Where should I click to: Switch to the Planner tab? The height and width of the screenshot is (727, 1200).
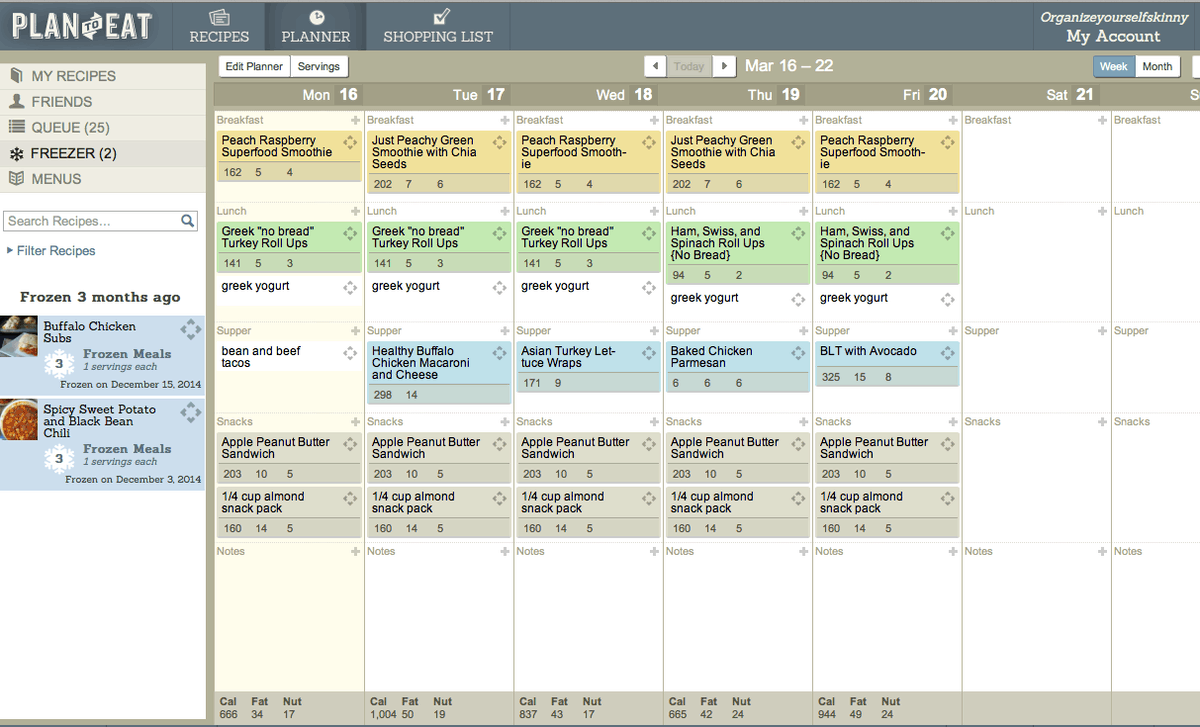(316, 26)
